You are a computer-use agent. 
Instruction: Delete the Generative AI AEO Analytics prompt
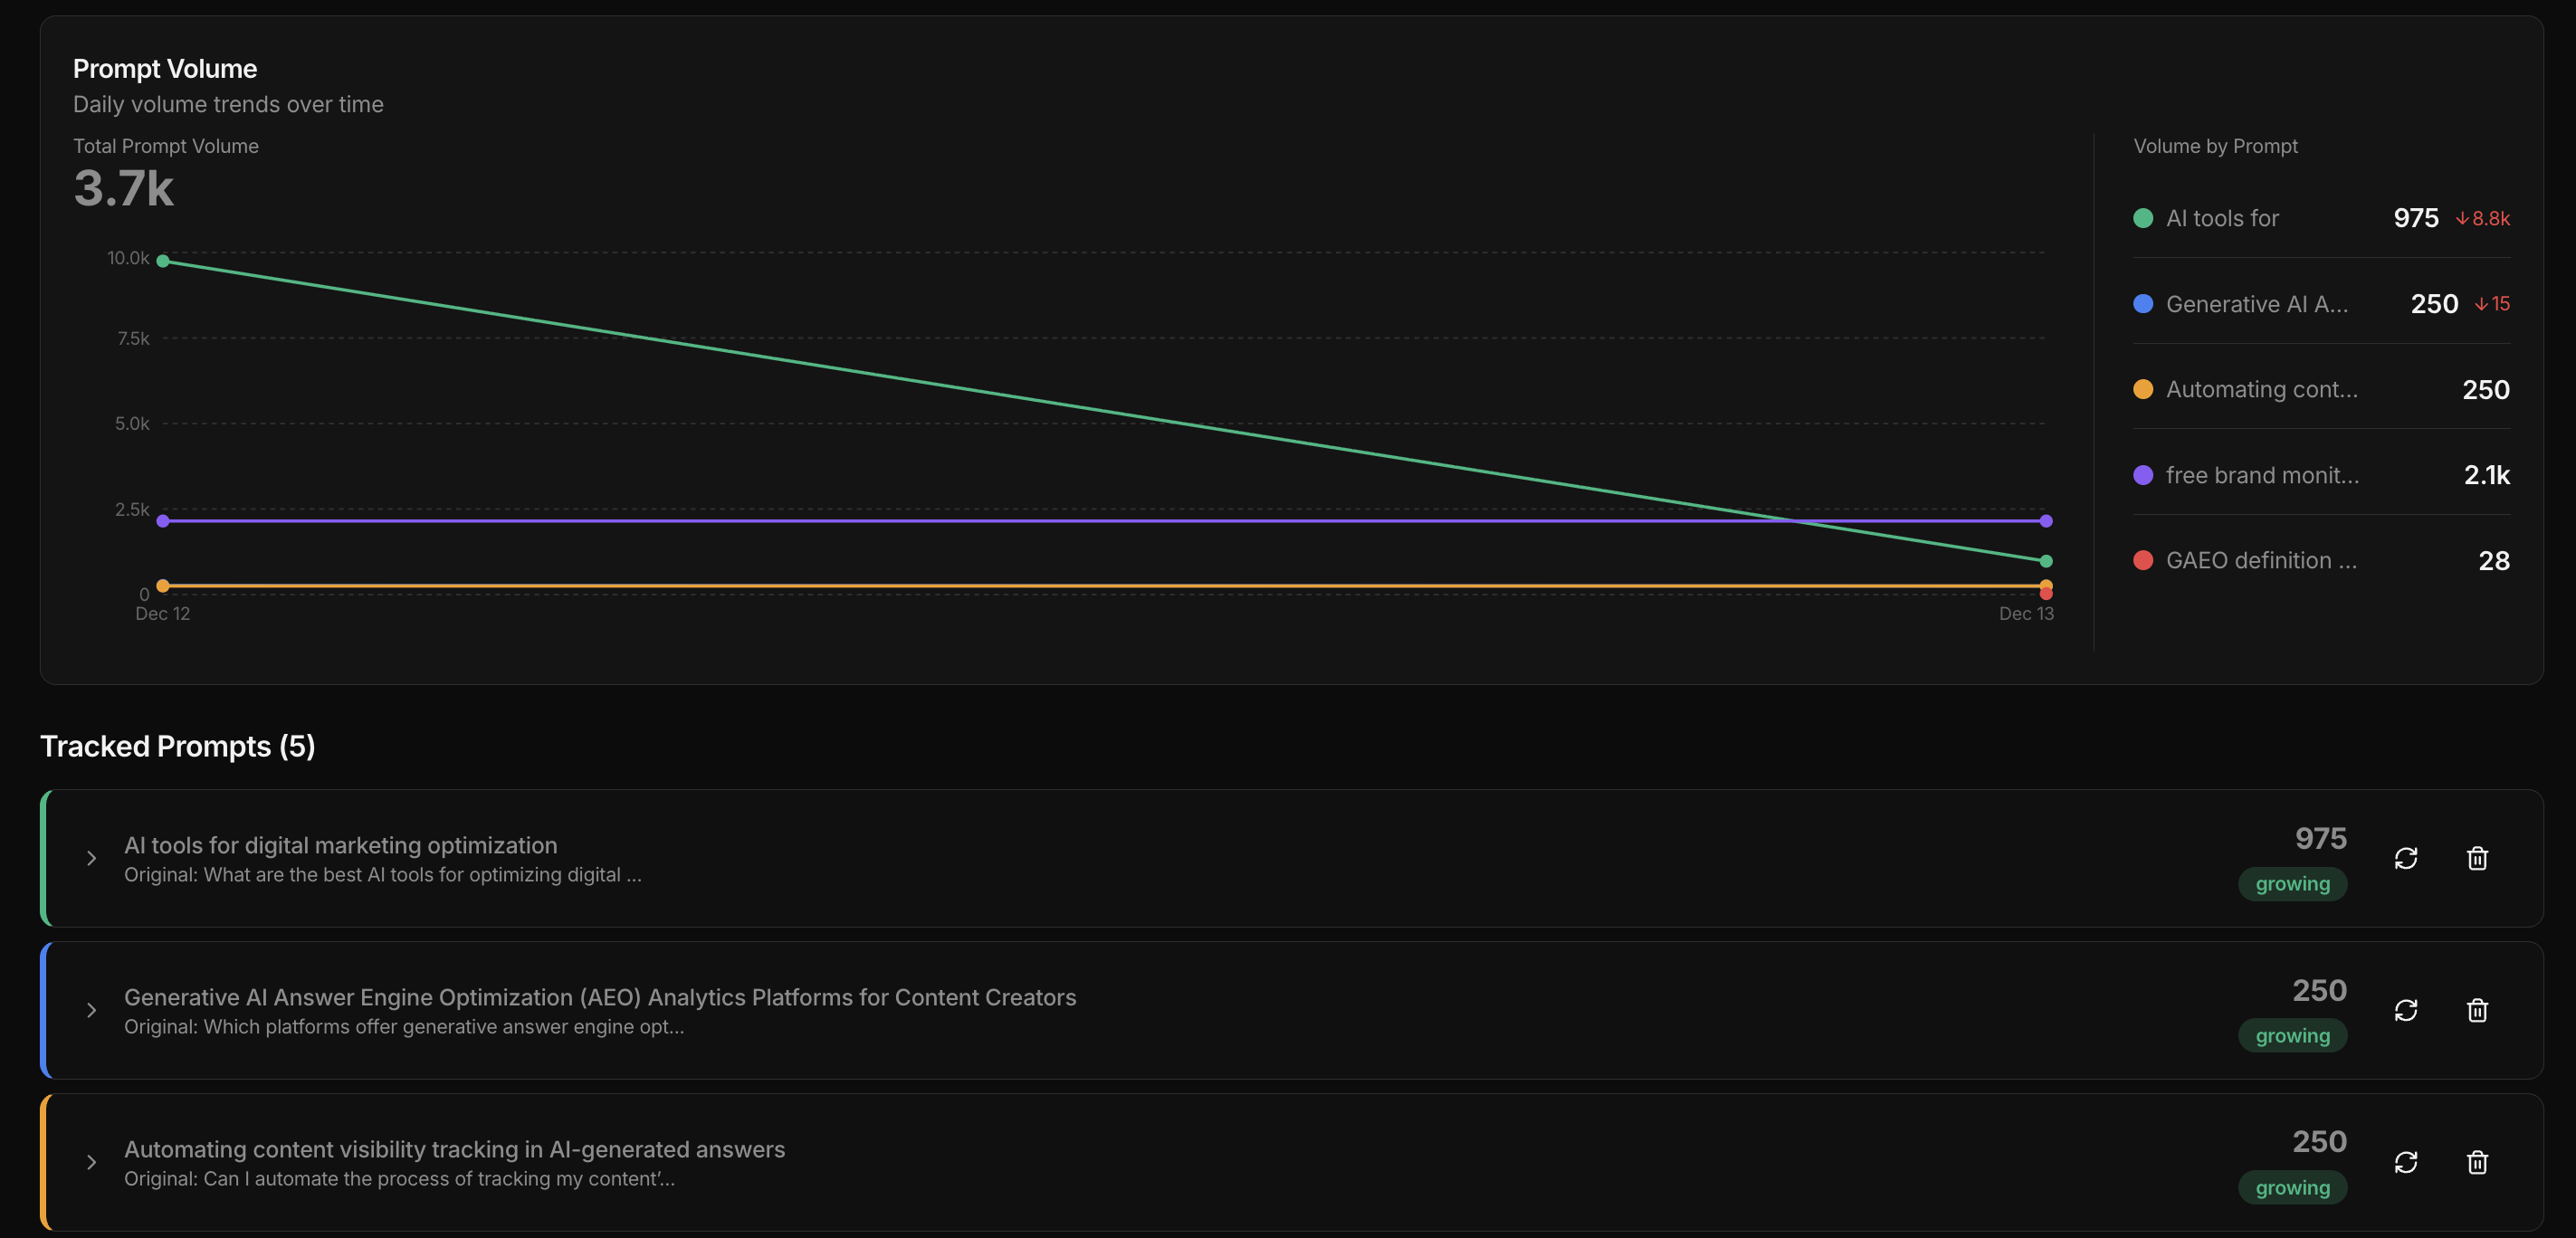2476,1010
